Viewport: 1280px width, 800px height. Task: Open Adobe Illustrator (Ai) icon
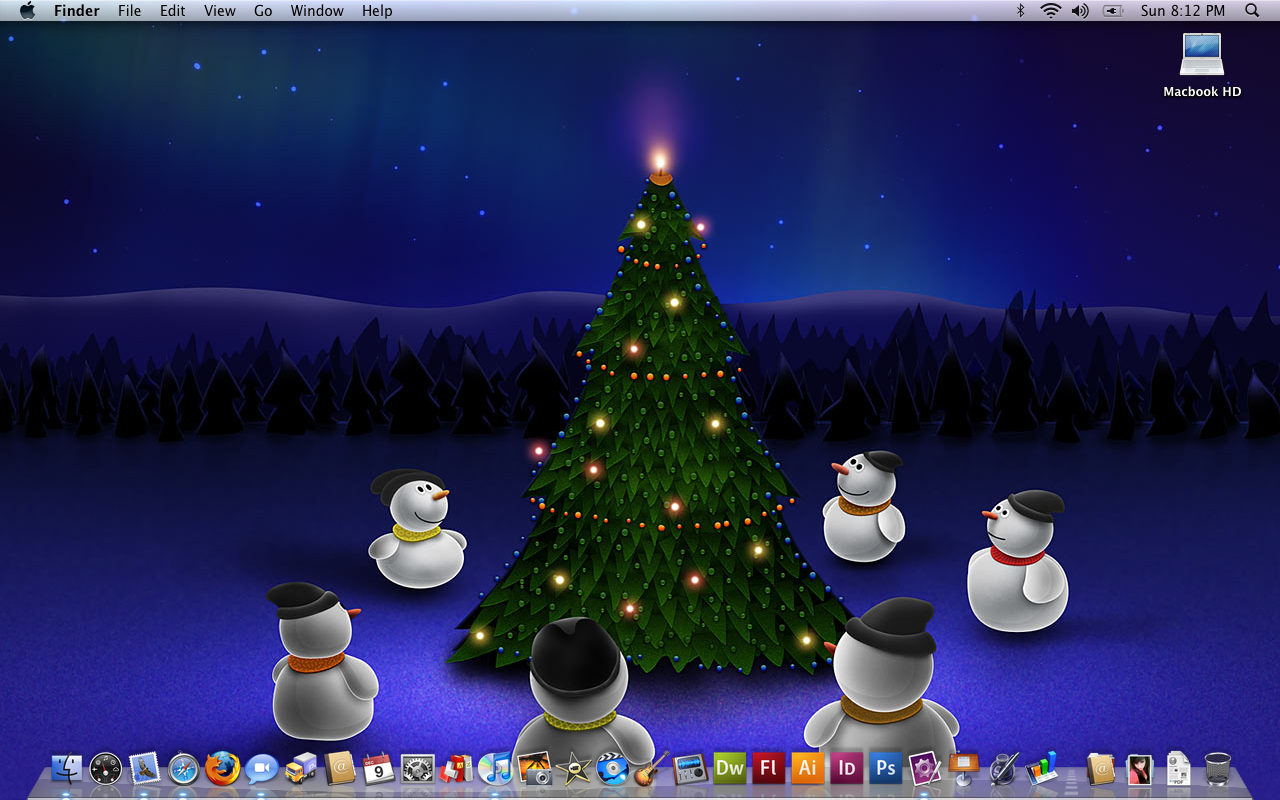808,768
